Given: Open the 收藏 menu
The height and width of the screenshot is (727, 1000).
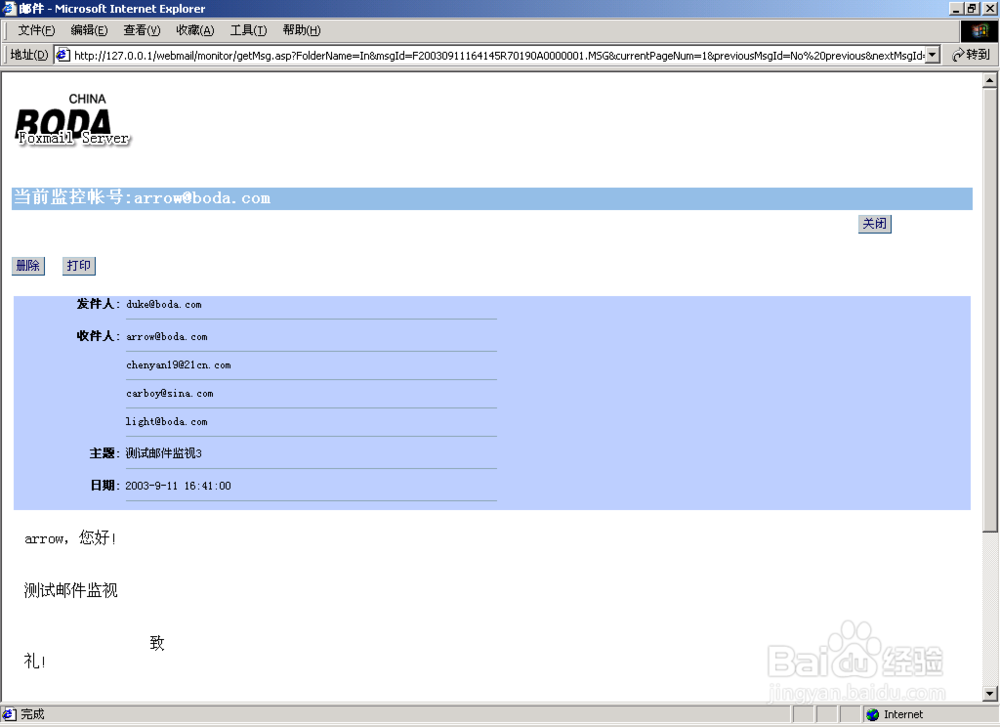Looking at the screenshot, I should tap(194, 30).
